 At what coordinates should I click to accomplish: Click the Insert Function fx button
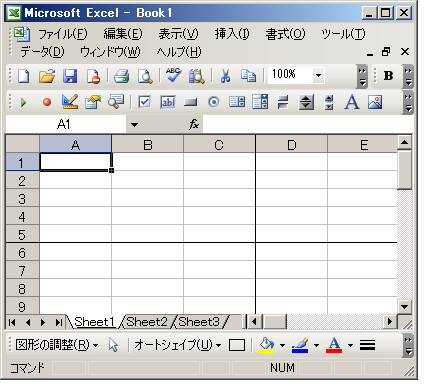click(x=194, y=125)
